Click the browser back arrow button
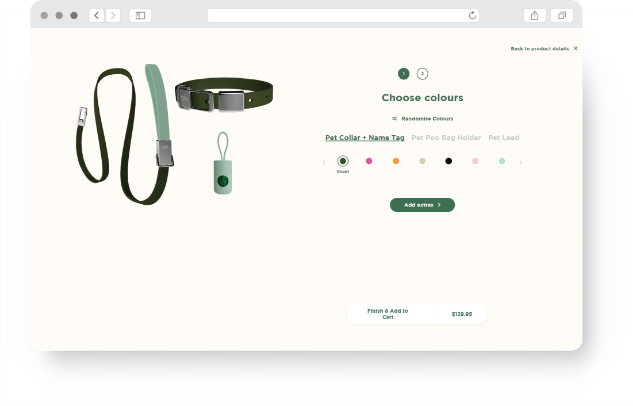This screenshot has width=633, height=406. pos(96,15)
